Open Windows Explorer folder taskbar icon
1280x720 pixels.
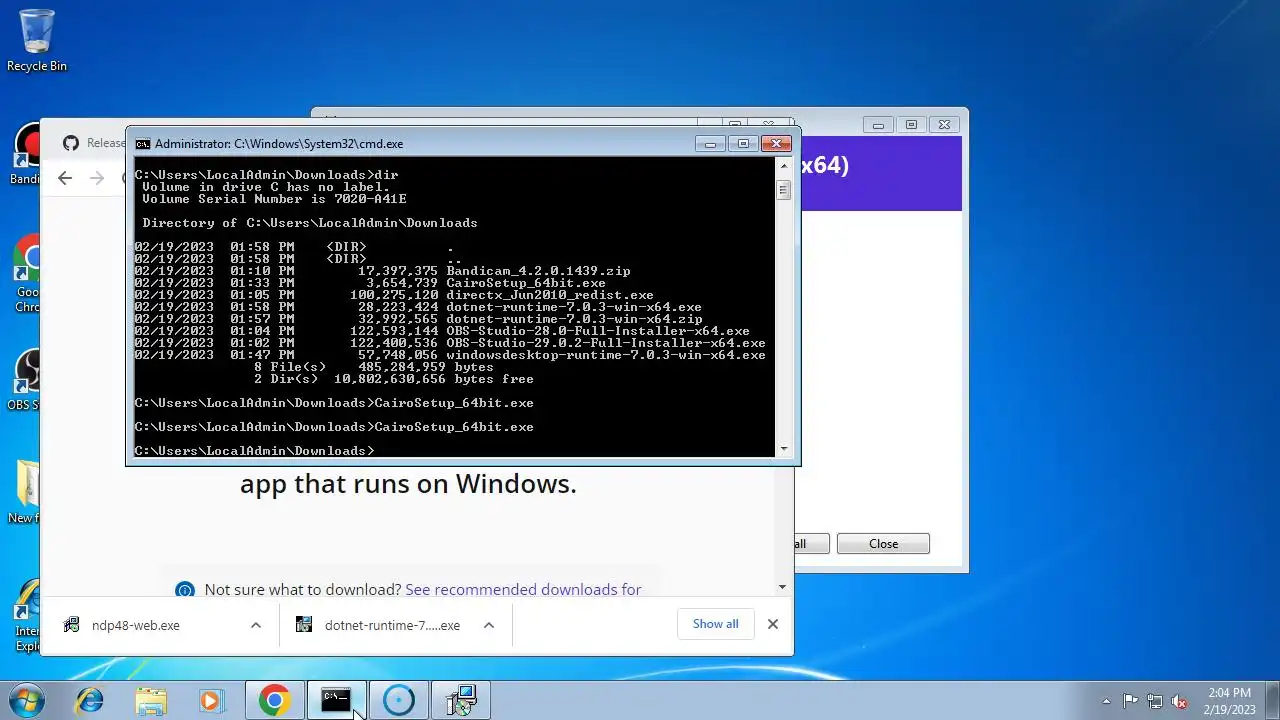click(151, 700)
